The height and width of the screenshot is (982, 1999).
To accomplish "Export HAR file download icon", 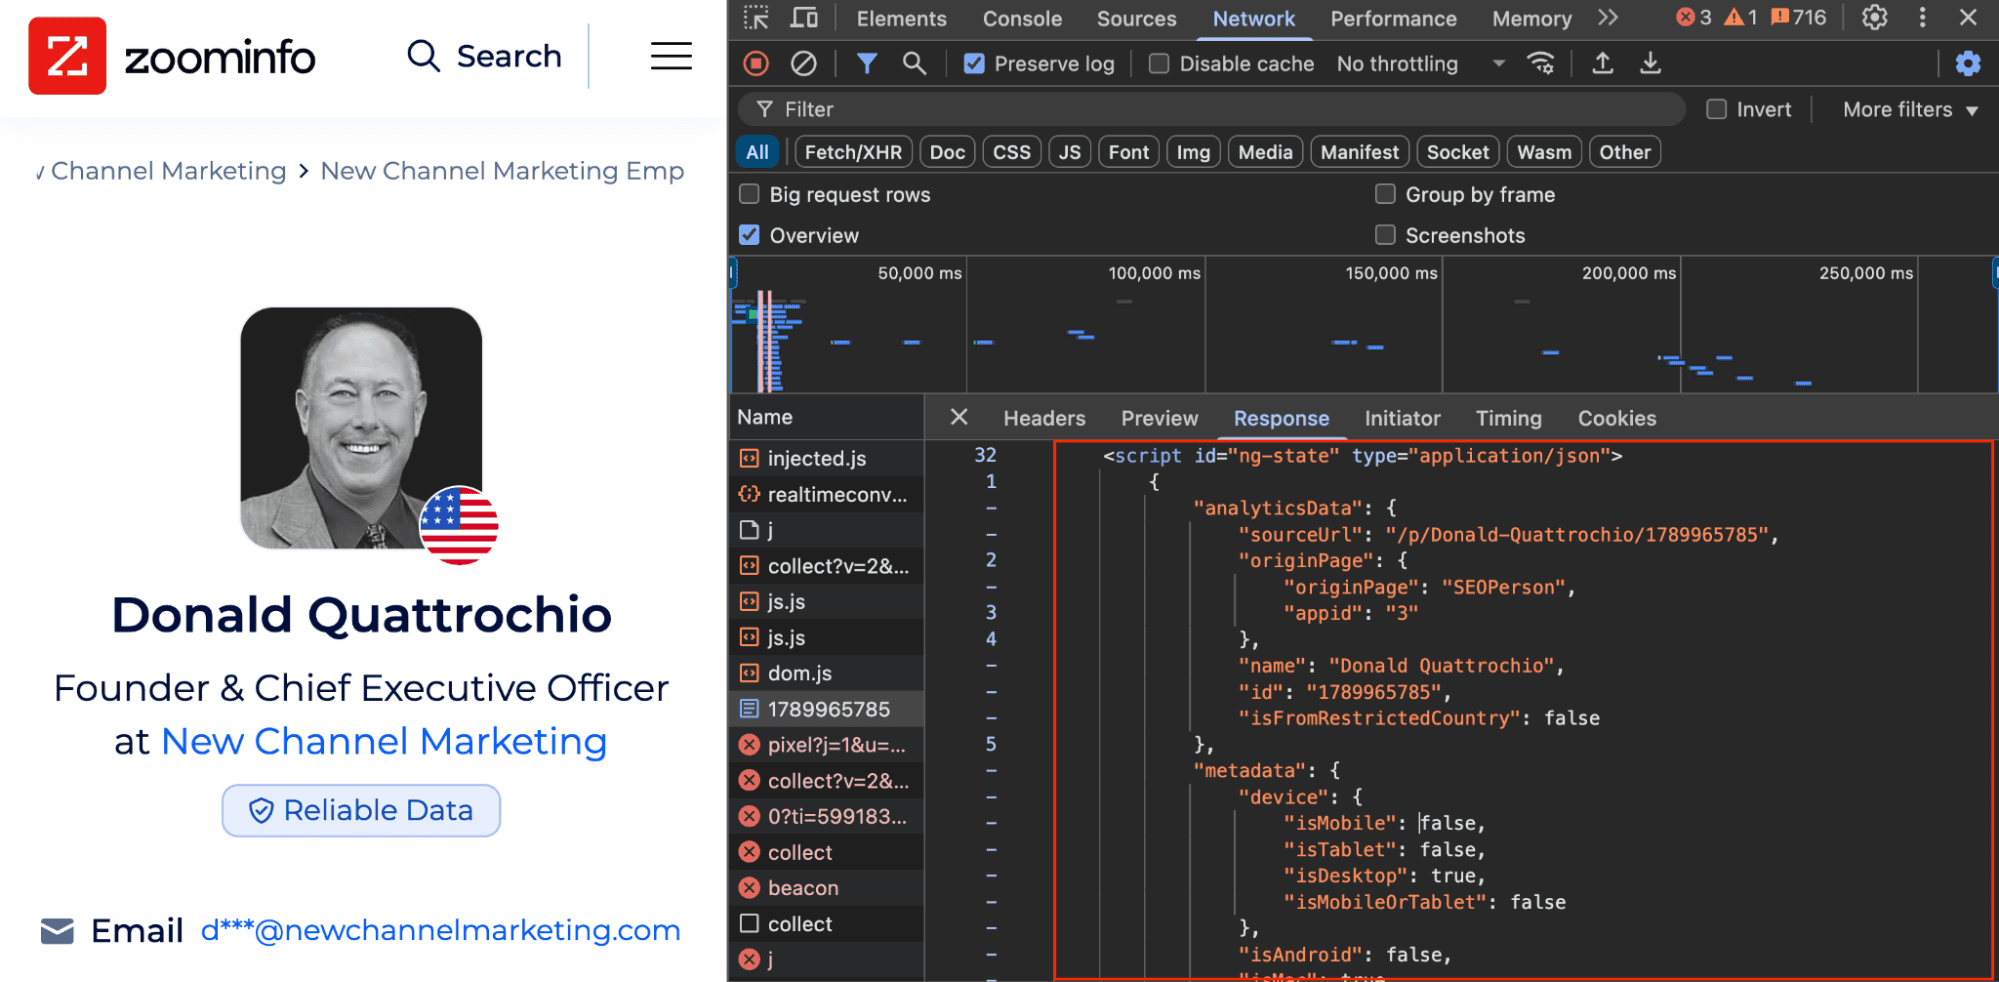I will 1650,64.
